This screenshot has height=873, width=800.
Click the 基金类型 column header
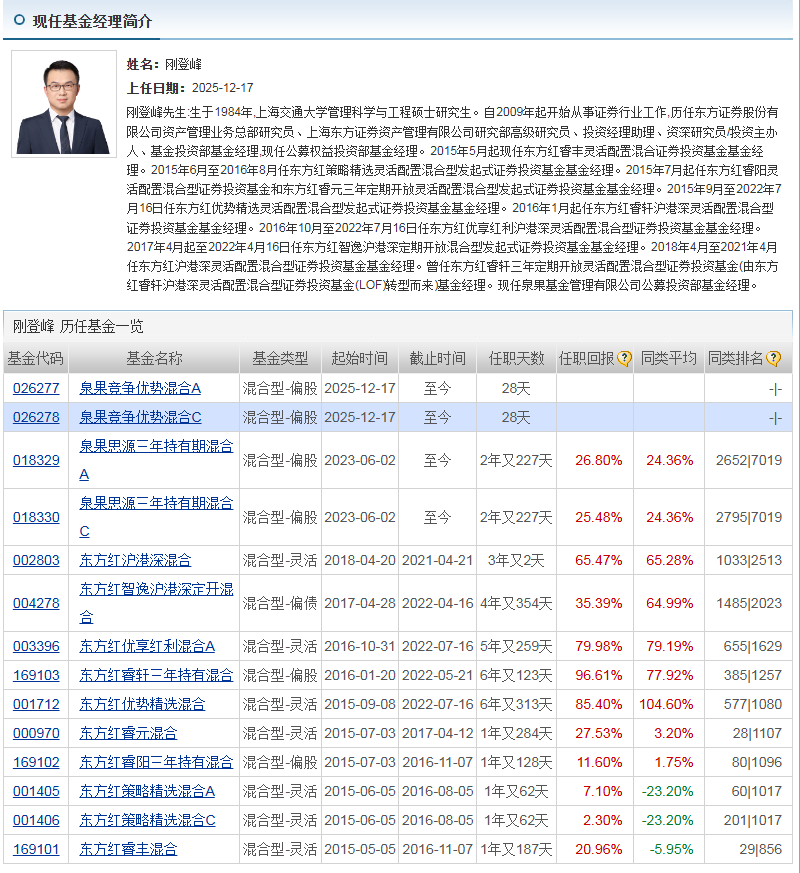(x=280, y=359)
